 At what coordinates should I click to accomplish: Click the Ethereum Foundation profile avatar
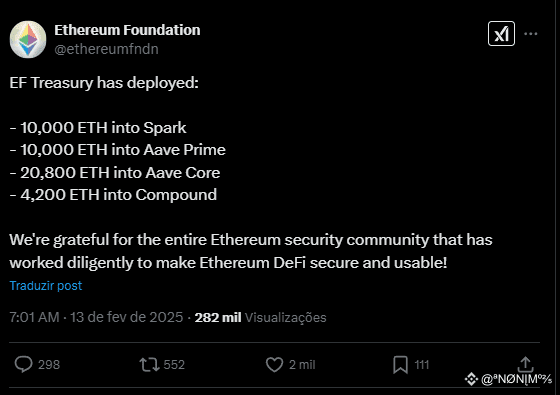[x=28, y=39]
